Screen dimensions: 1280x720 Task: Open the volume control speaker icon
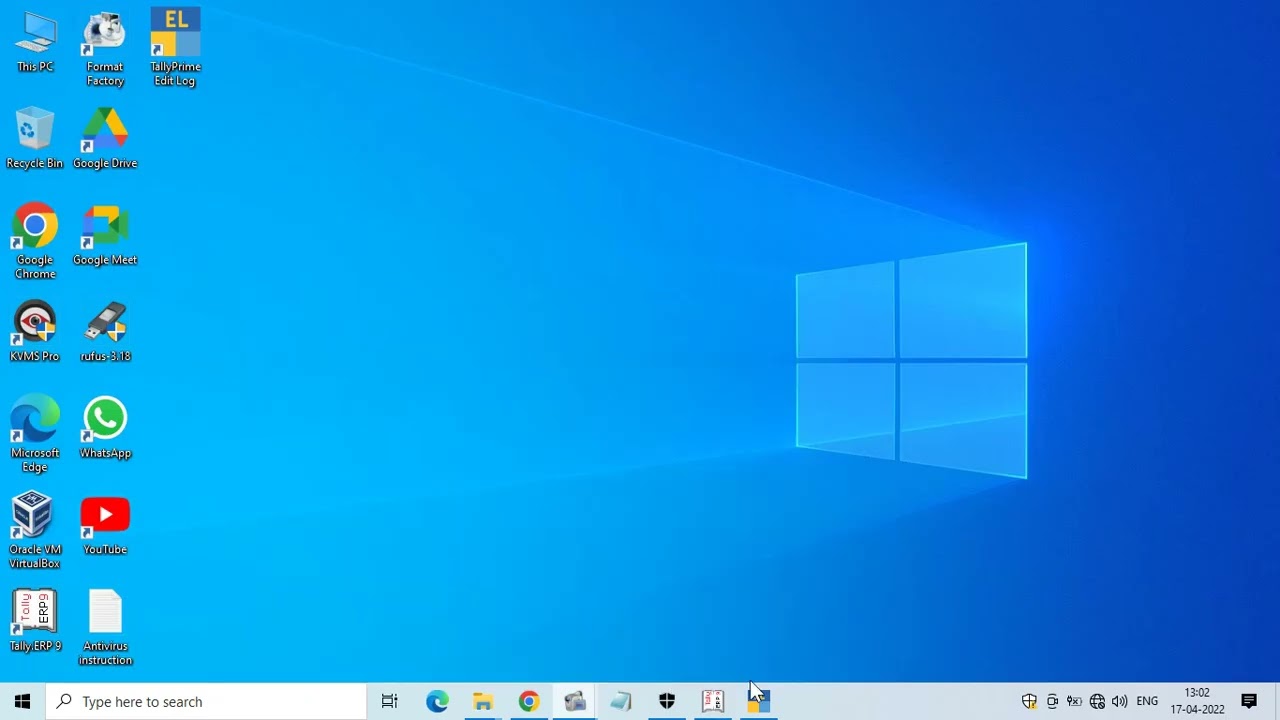(1120, 701)
